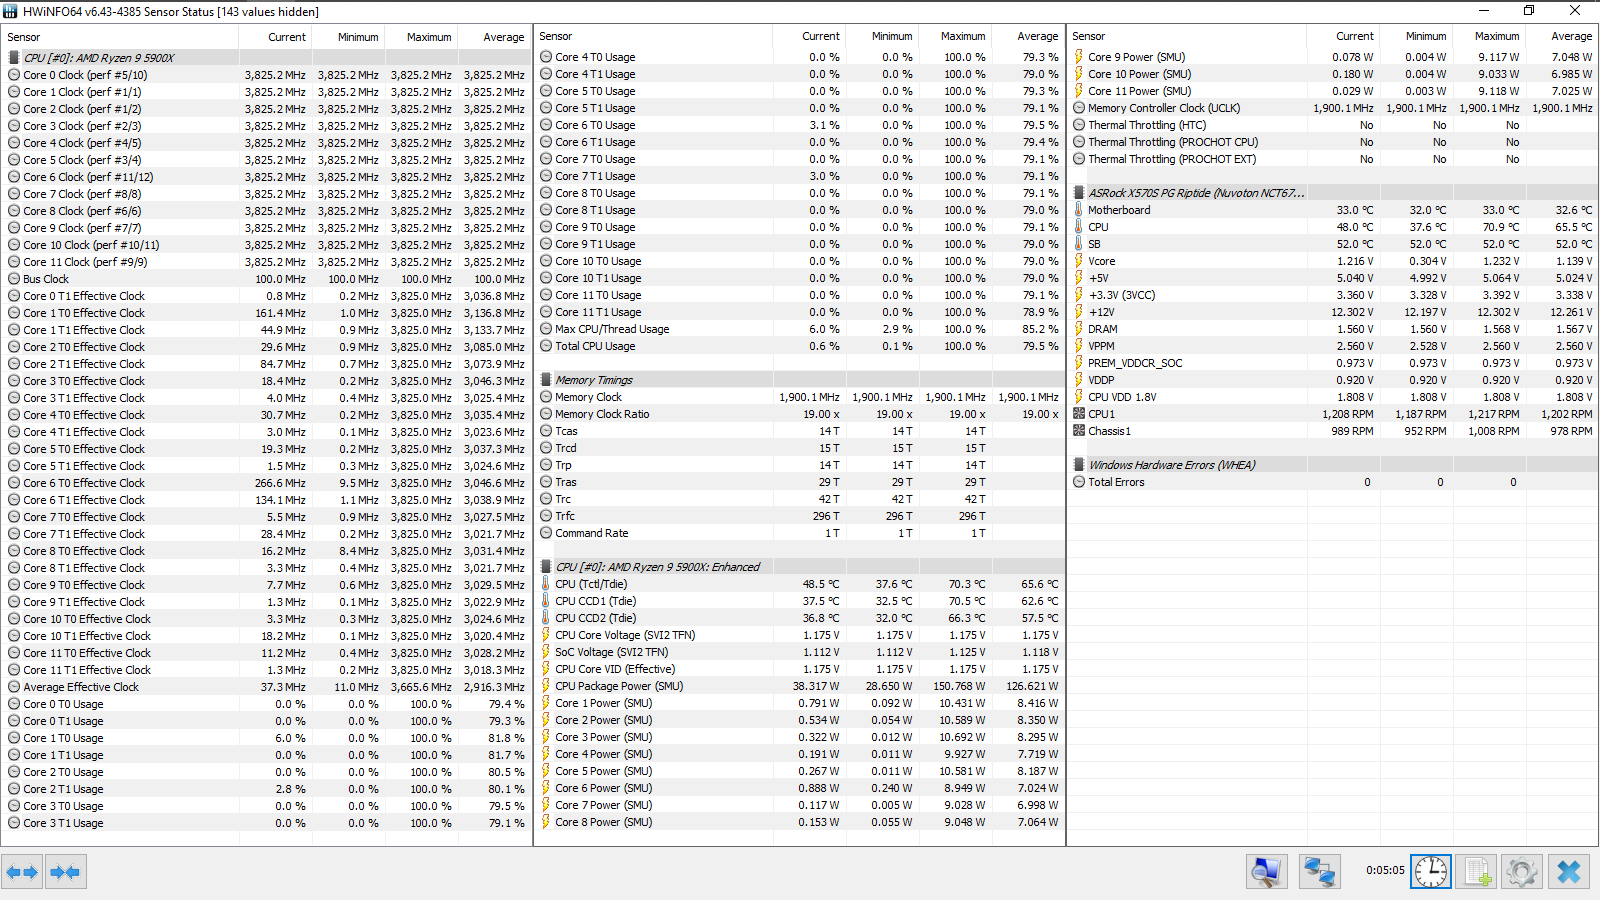This screenshot has height=900, width=1600.
Task: Click the icon beside Windows Hardware Errors (WHEA)
Action: pos(1079,465)
